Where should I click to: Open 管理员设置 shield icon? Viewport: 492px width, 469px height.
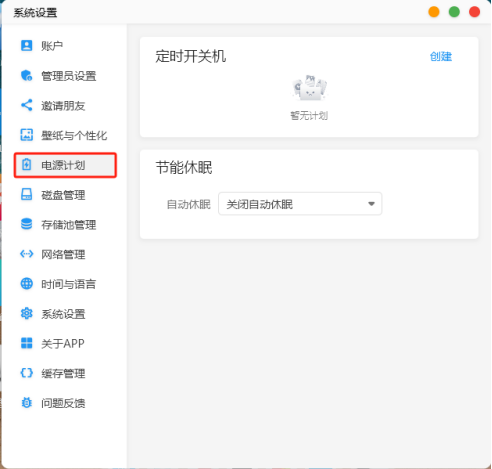pyautogui.click(x=27, y=75)
